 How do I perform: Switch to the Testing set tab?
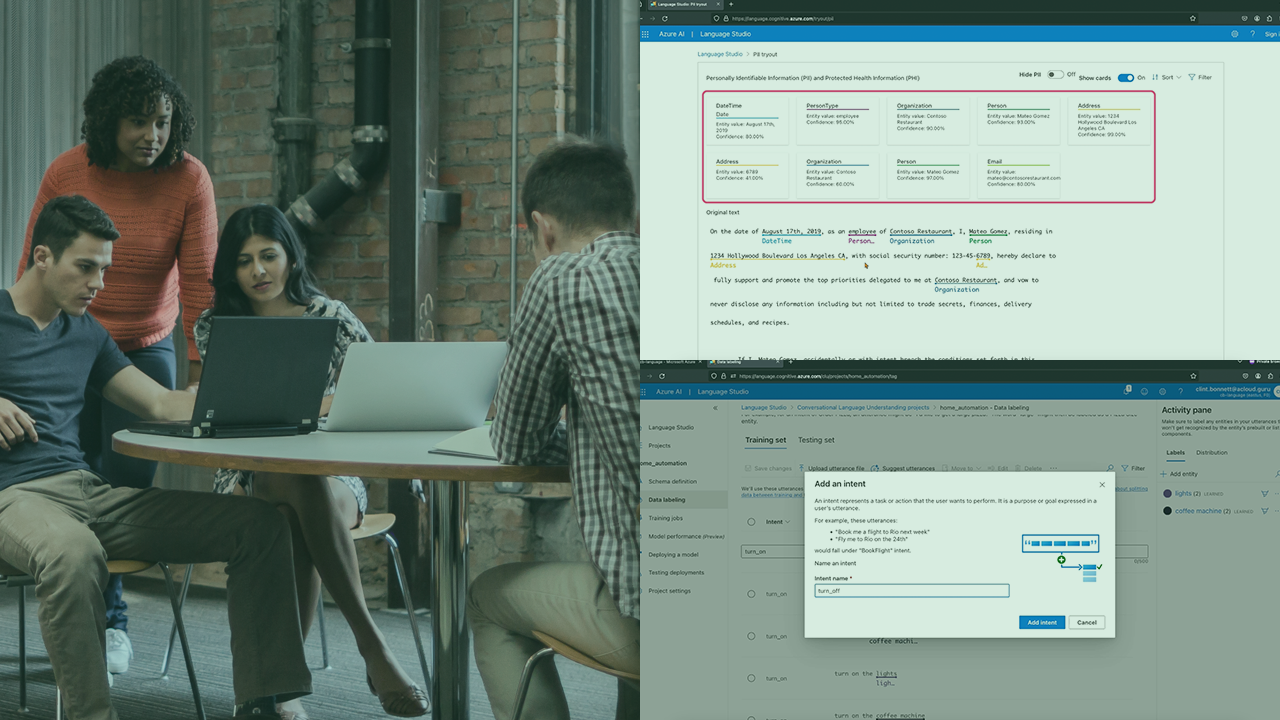(x=816, y=440)
